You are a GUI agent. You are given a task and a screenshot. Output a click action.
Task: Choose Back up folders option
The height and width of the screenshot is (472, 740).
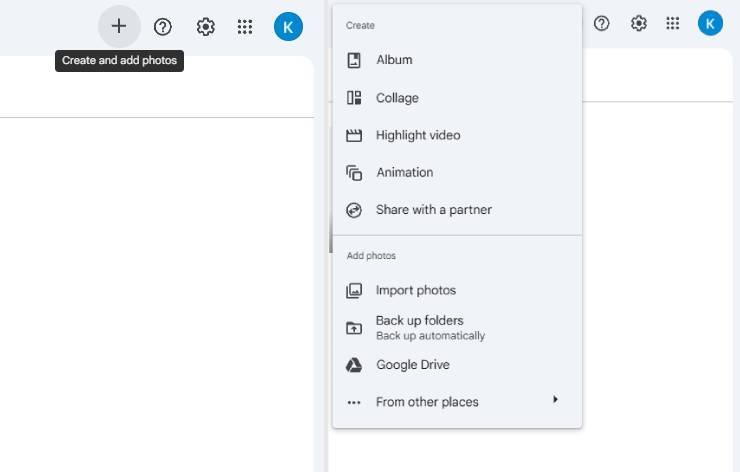tap(457, 328)
